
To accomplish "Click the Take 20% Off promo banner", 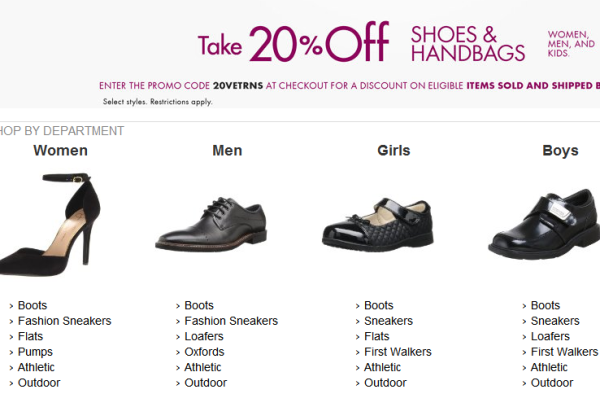I will [x=300, y=54].
